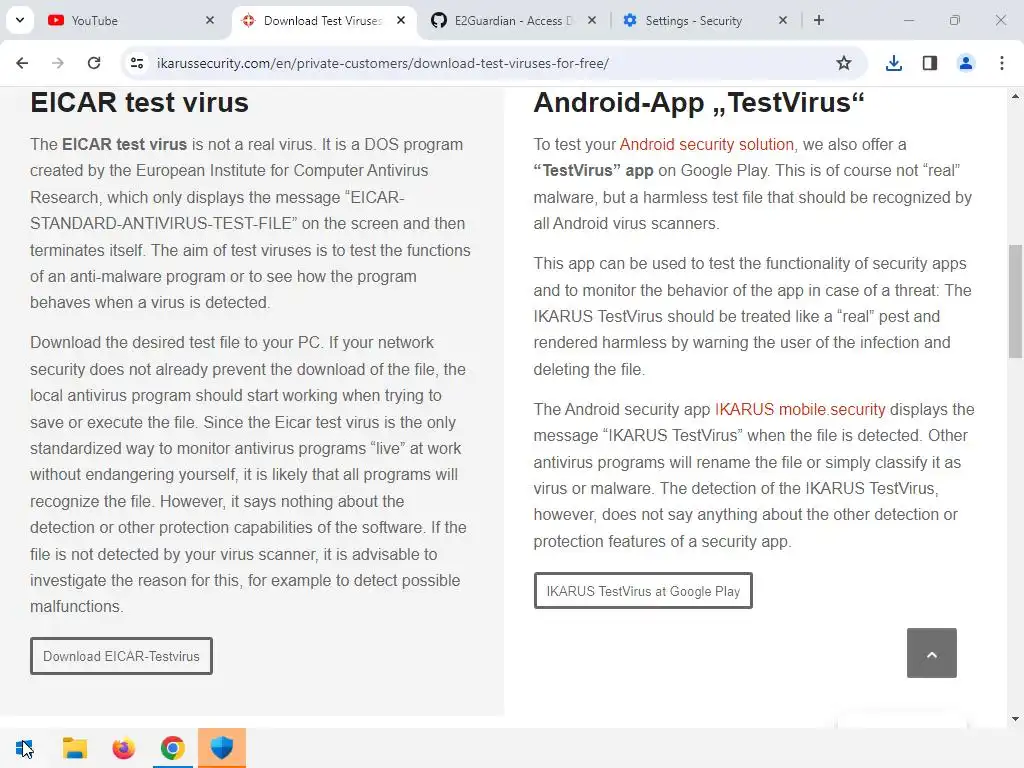The image size is (1024, 768).
Task: Close the Settings - Security tab
Action: pos(783,20)
